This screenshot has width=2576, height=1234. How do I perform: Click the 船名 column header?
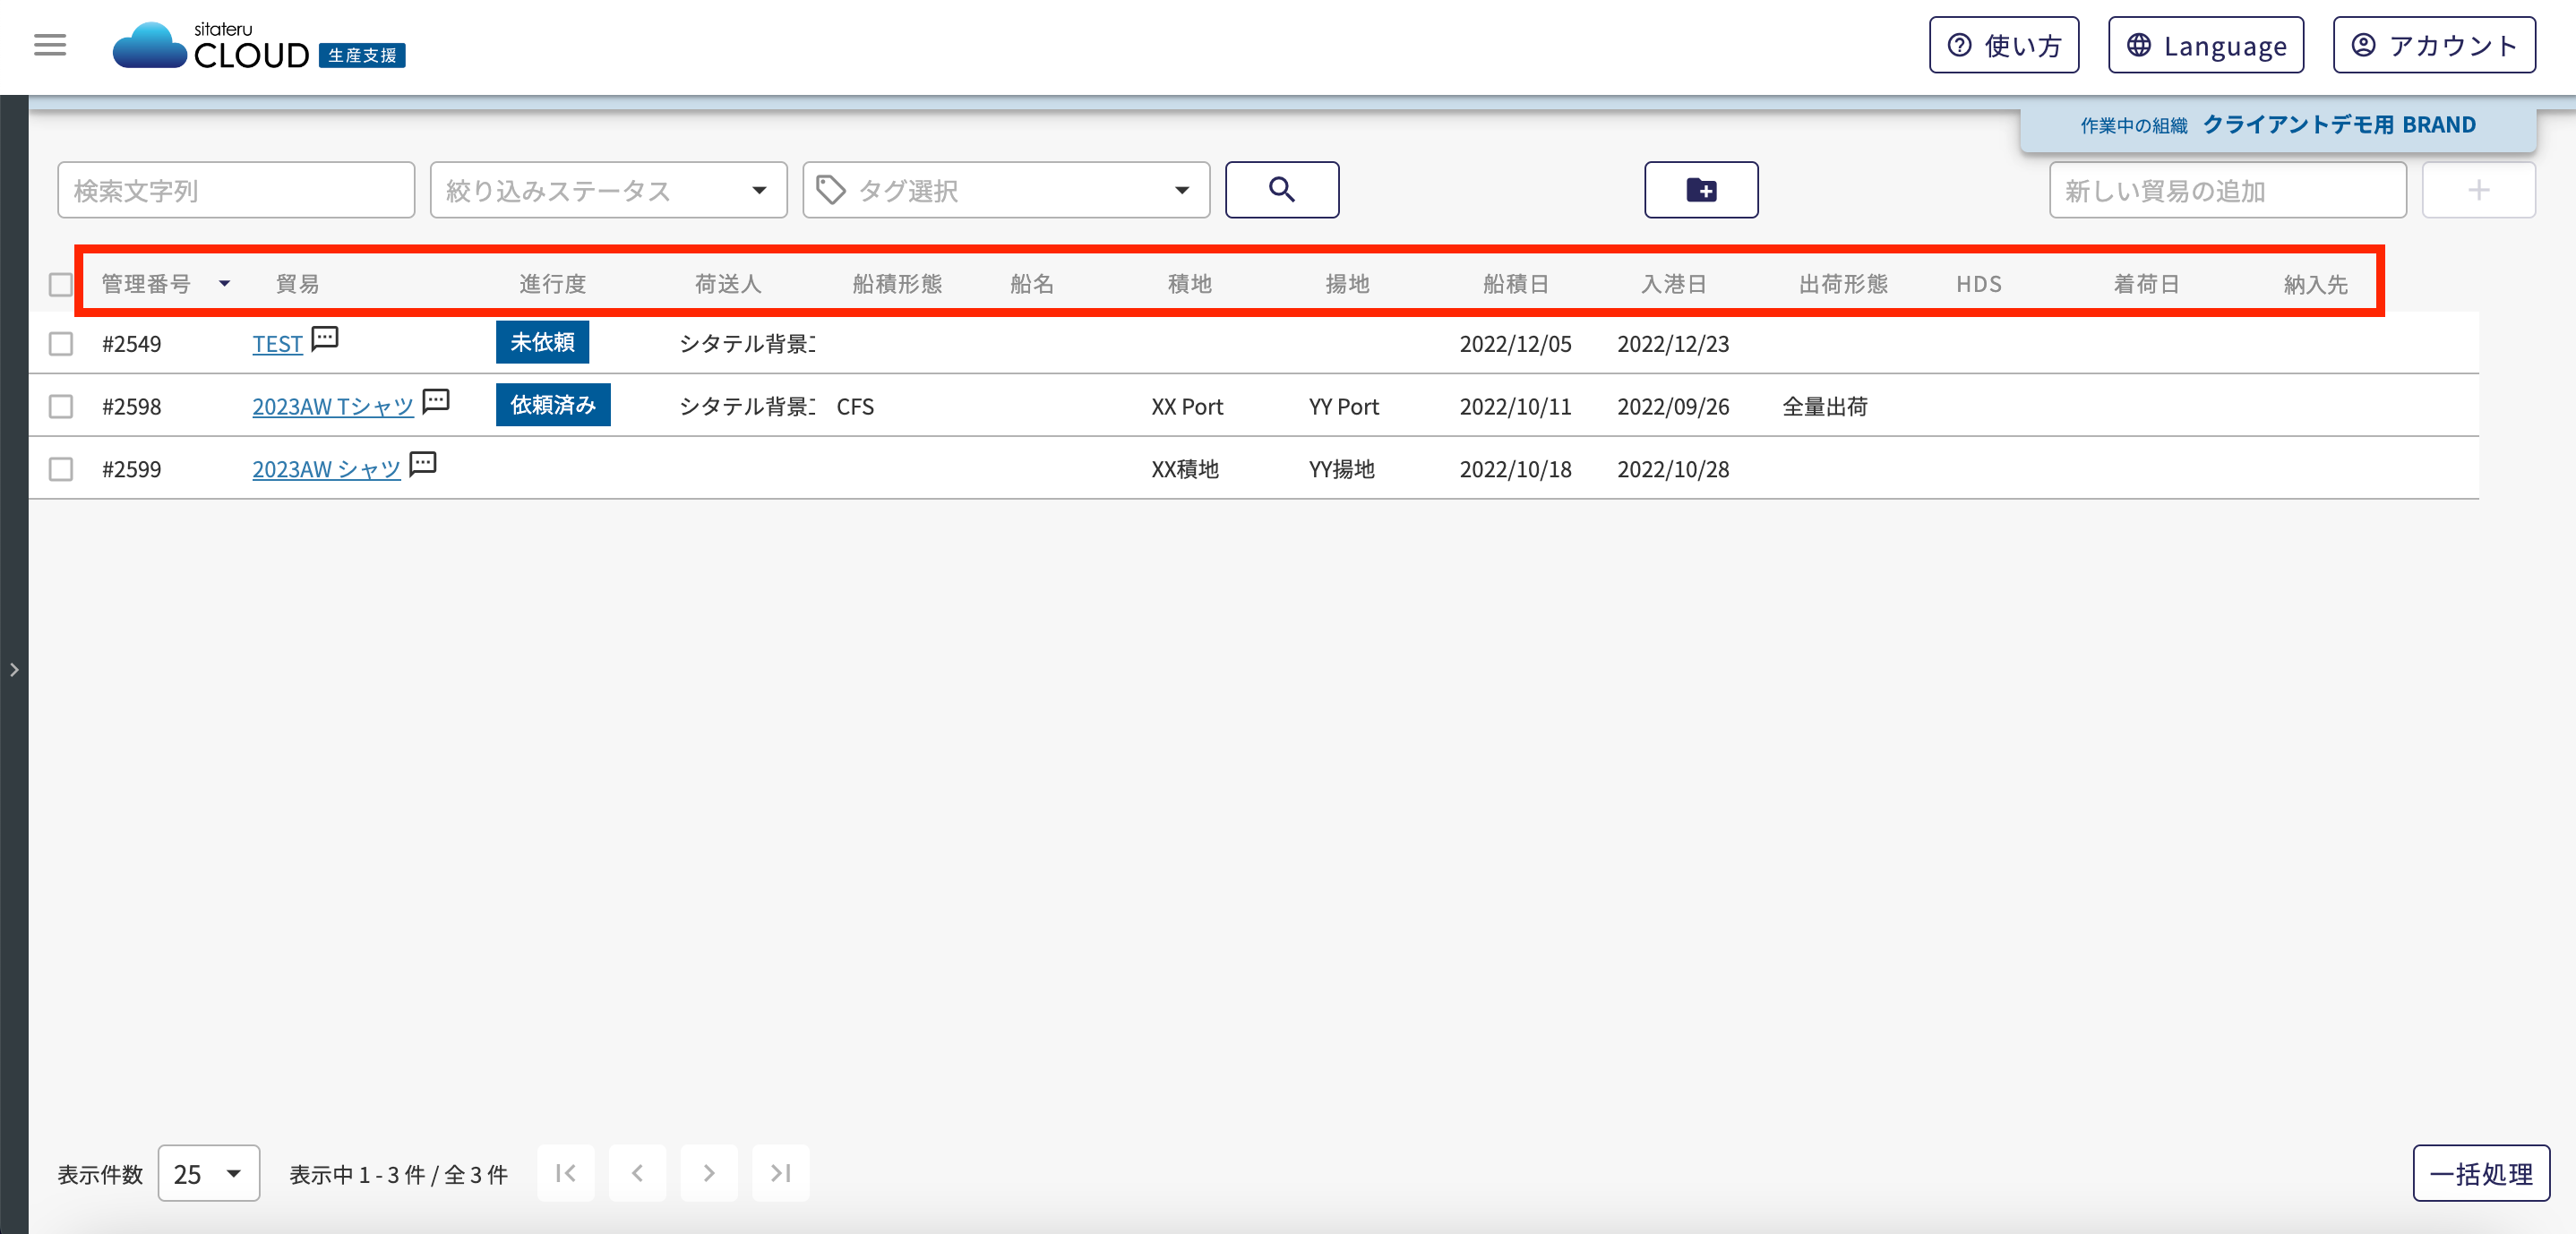(x=1032, y=284)
